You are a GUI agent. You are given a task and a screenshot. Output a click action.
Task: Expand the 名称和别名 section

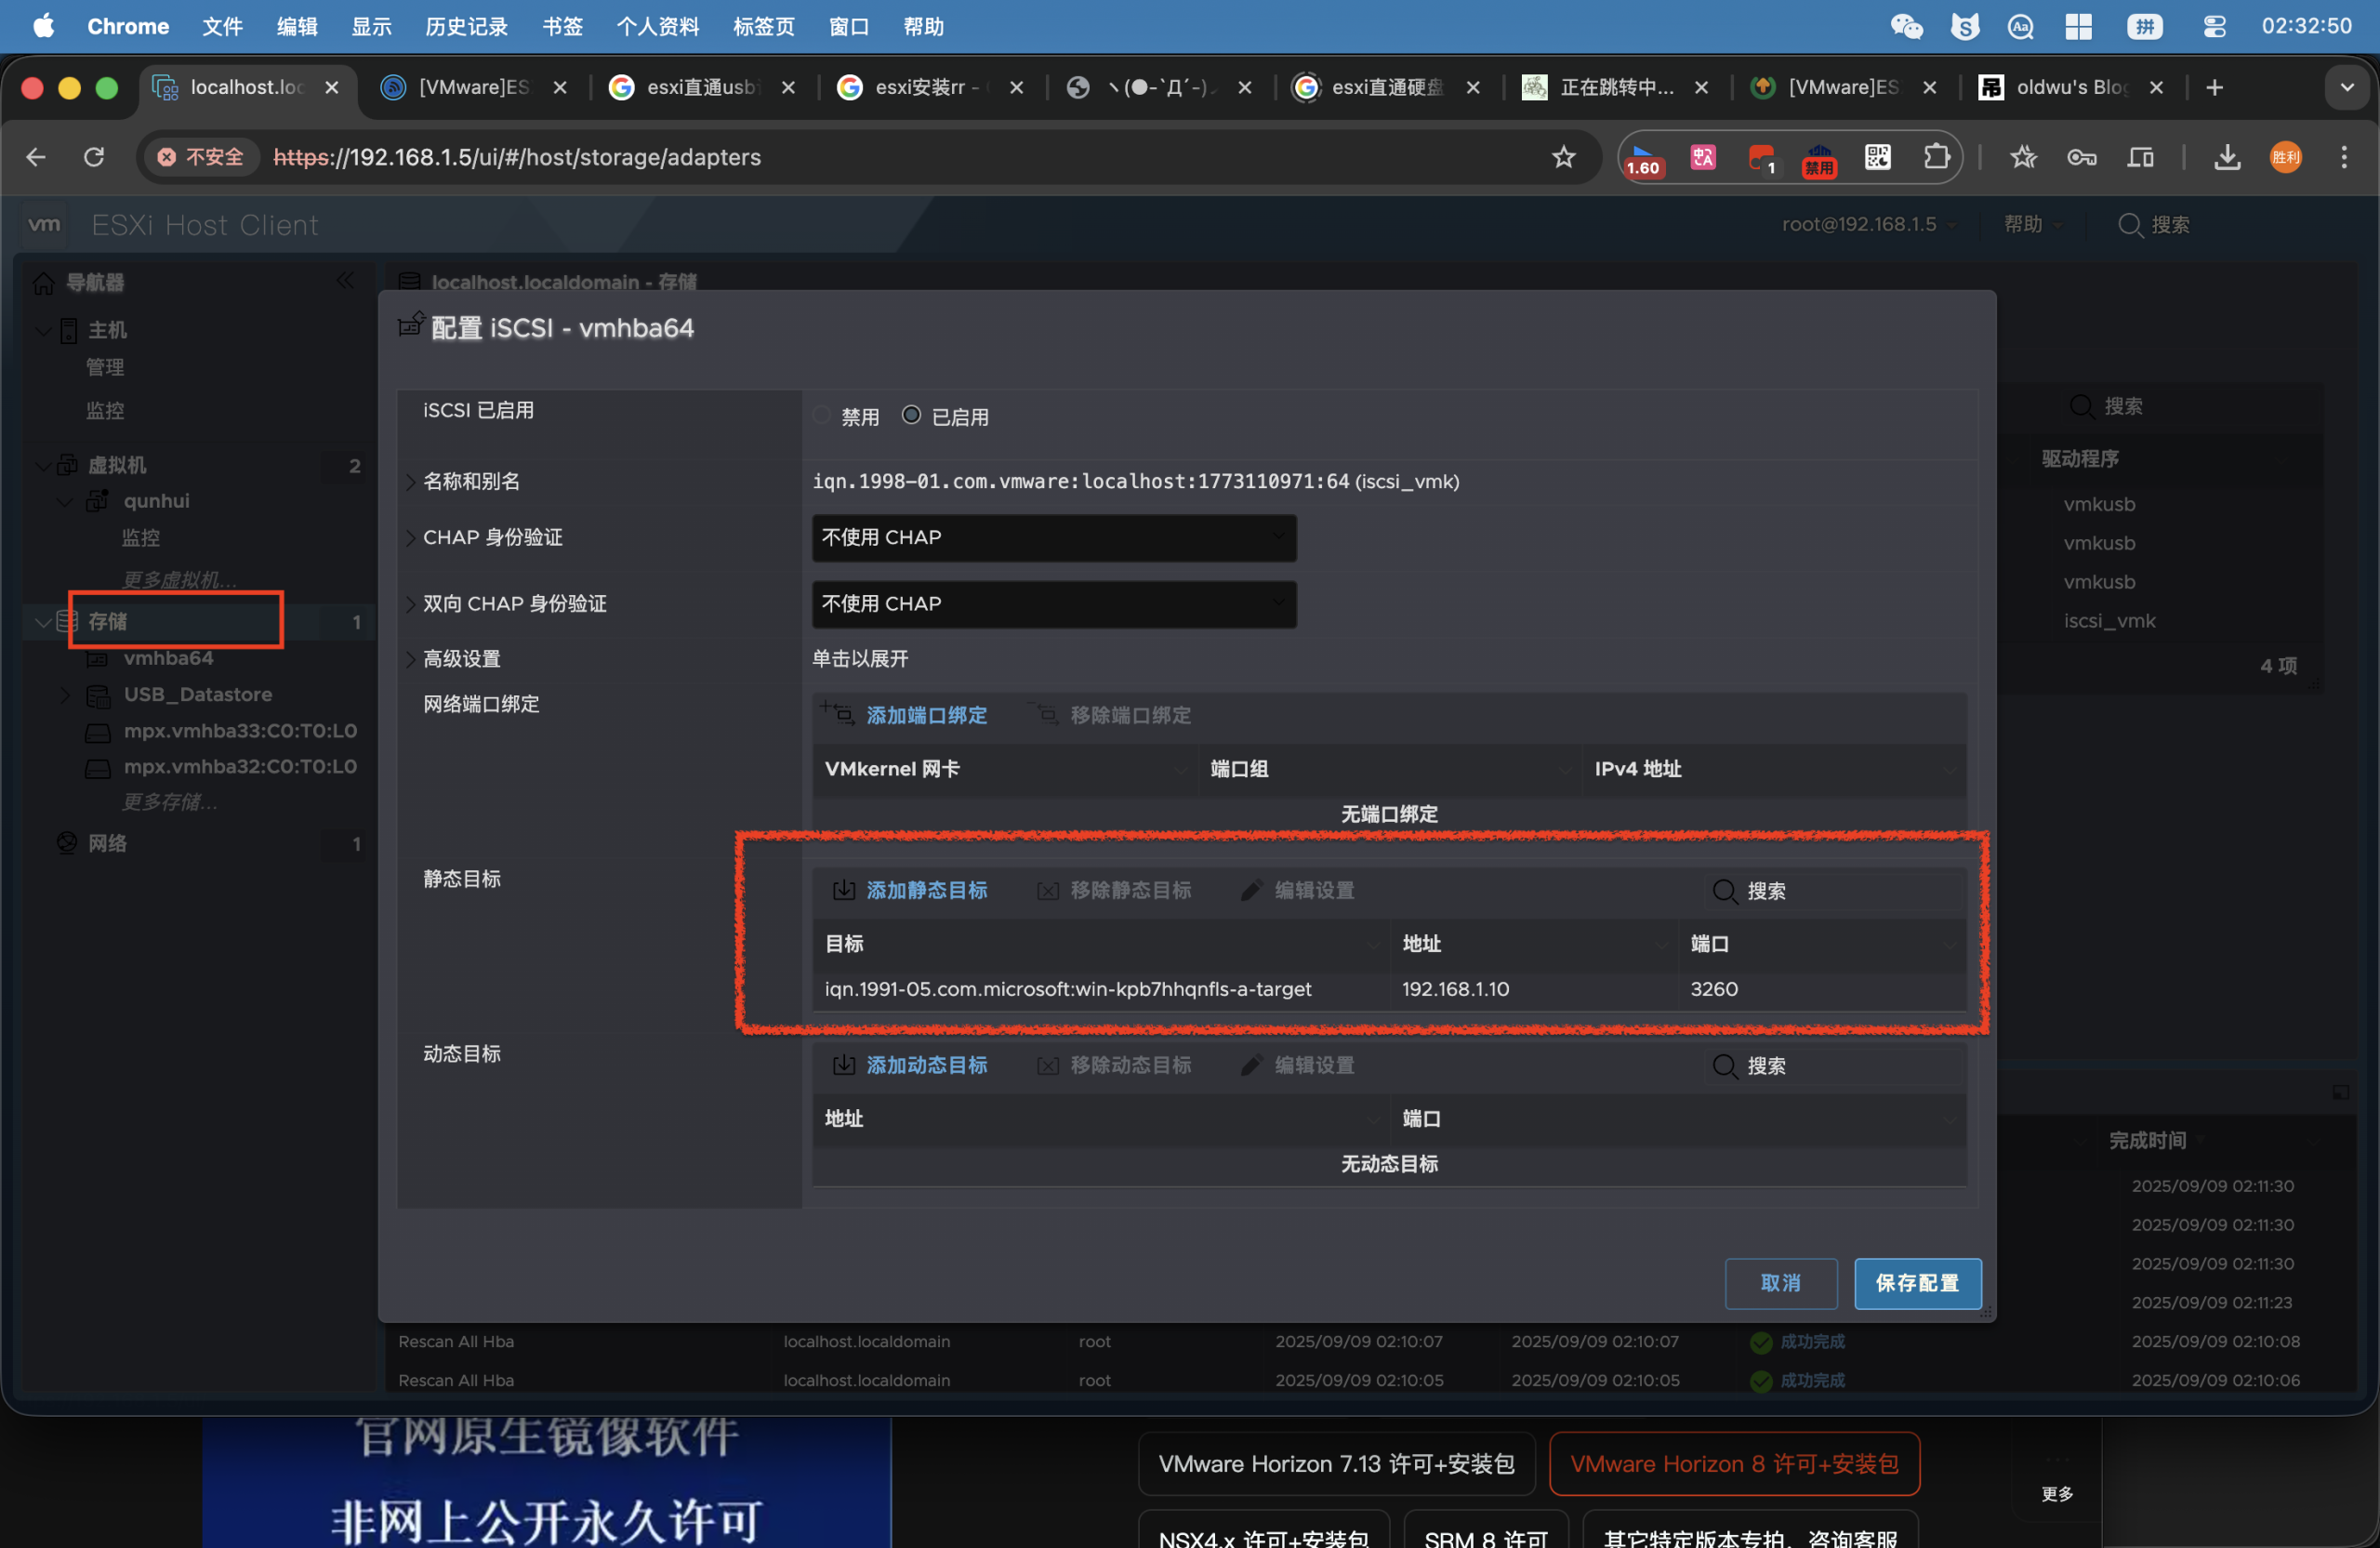click(x=470, y=481)
